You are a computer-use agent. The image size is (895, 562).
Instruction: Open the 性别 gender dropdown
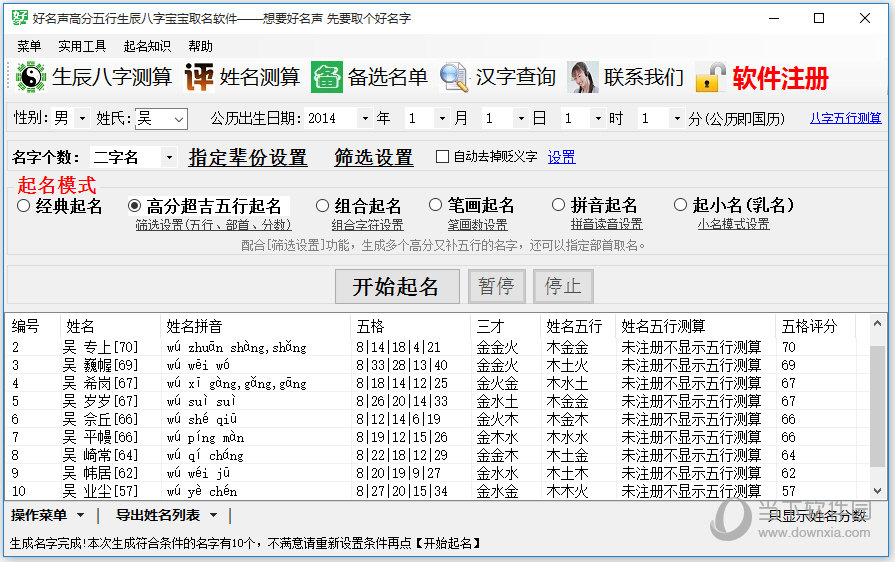83,119
